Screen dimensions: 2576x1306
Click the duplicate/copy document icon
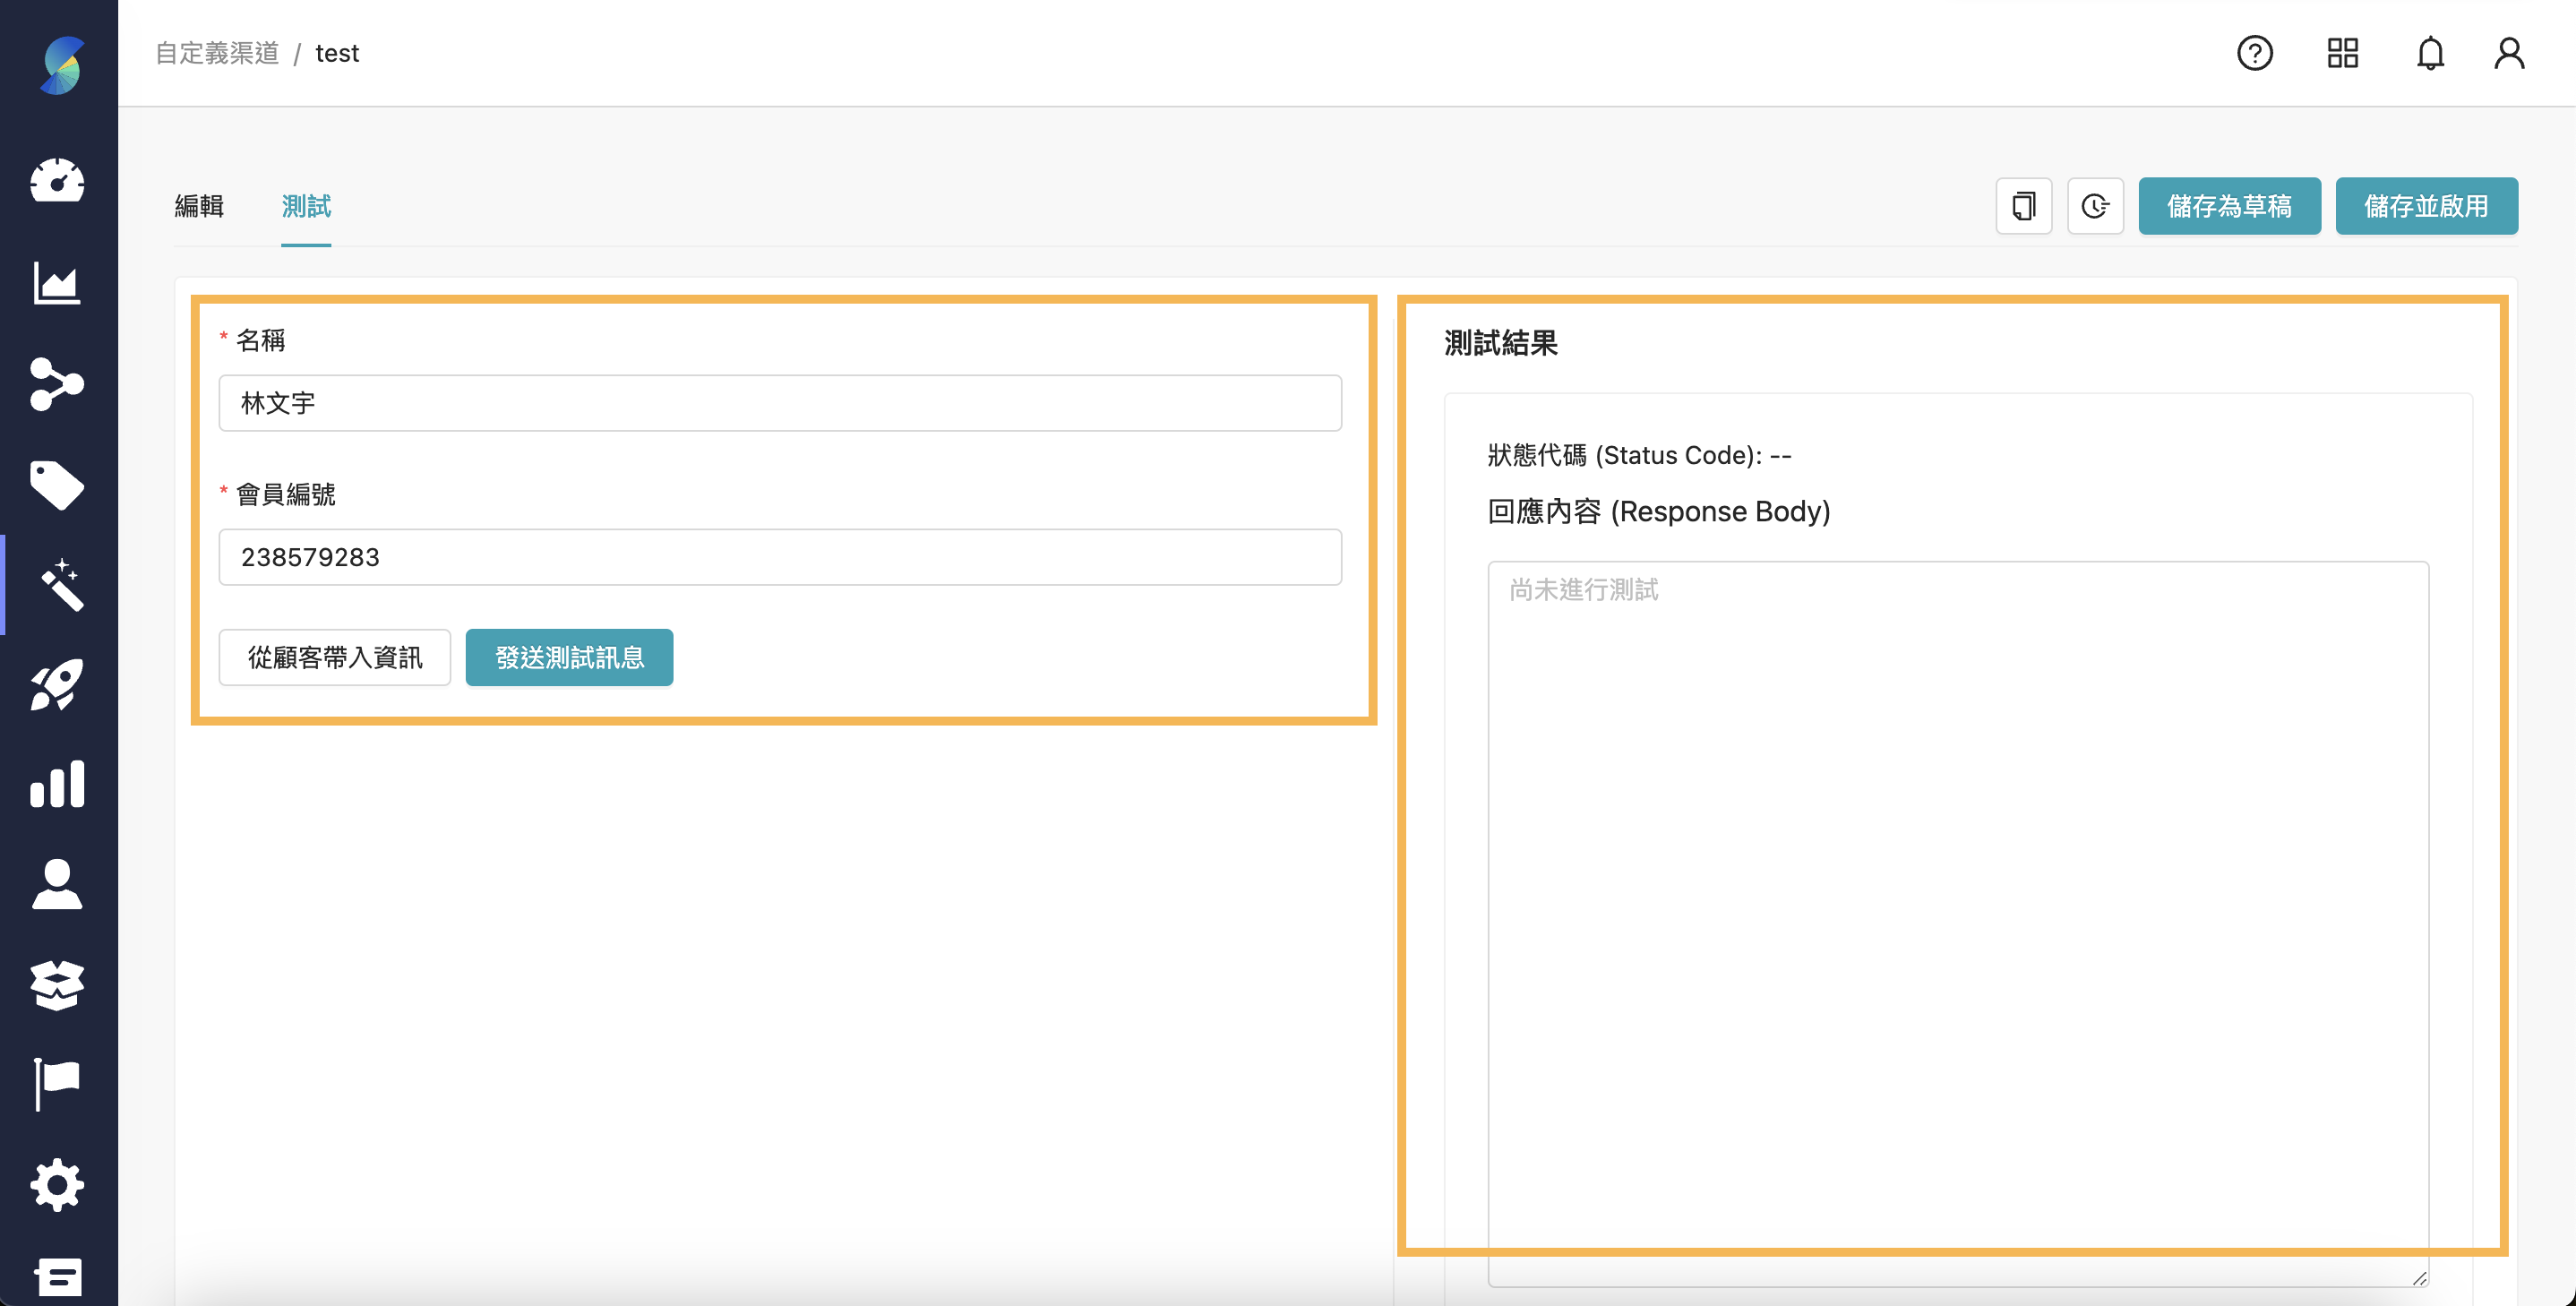pyautogui.click(x=2023, y=206)
